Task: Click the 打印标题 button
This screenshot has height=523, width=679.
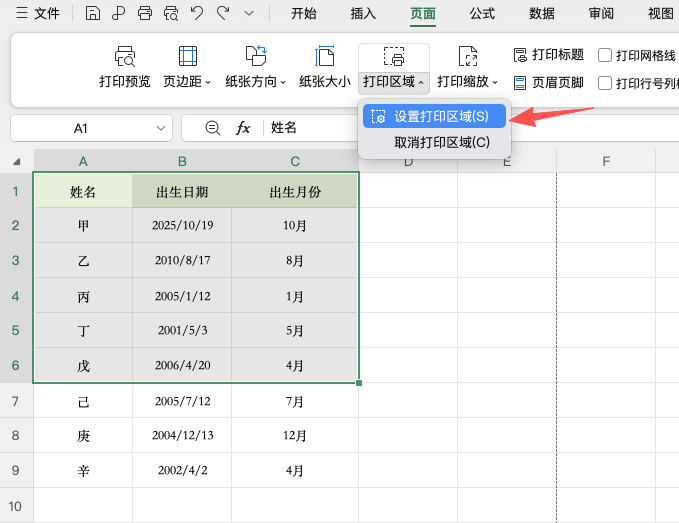Action: tap(549, 55)
